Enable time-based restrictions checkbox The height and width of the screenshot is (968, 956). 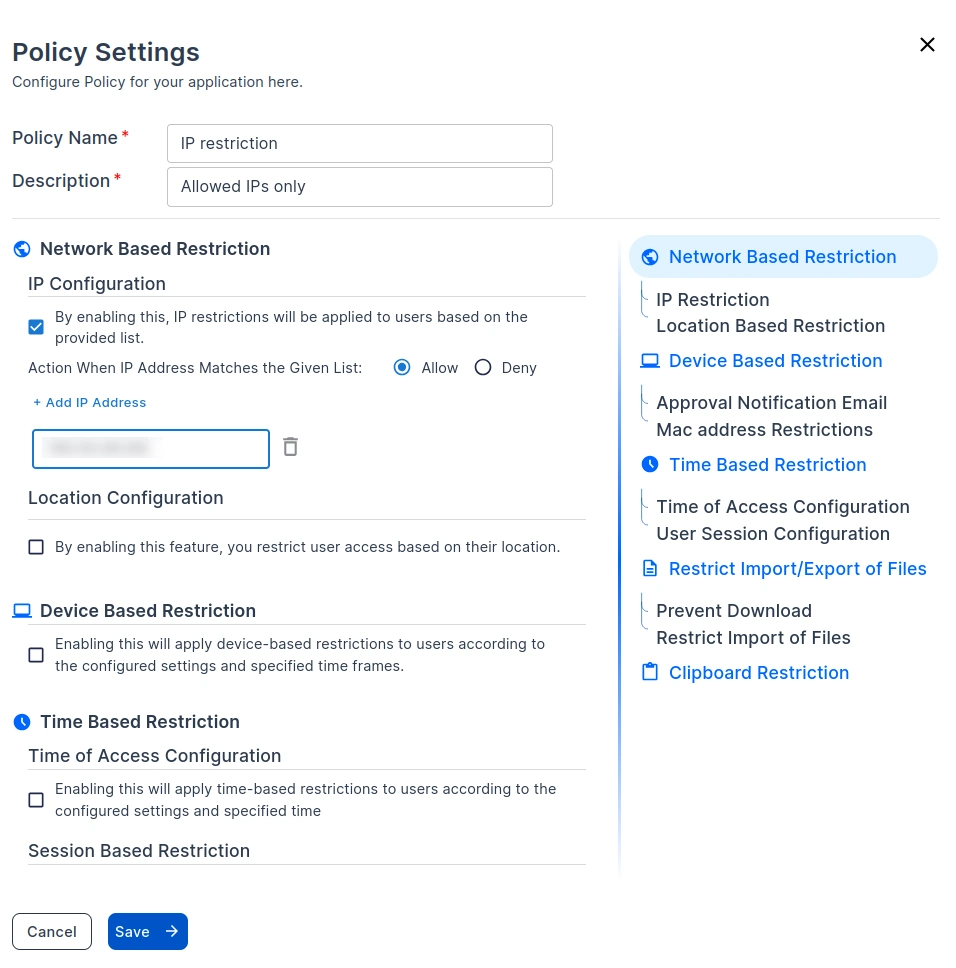(x=36, y=800)
